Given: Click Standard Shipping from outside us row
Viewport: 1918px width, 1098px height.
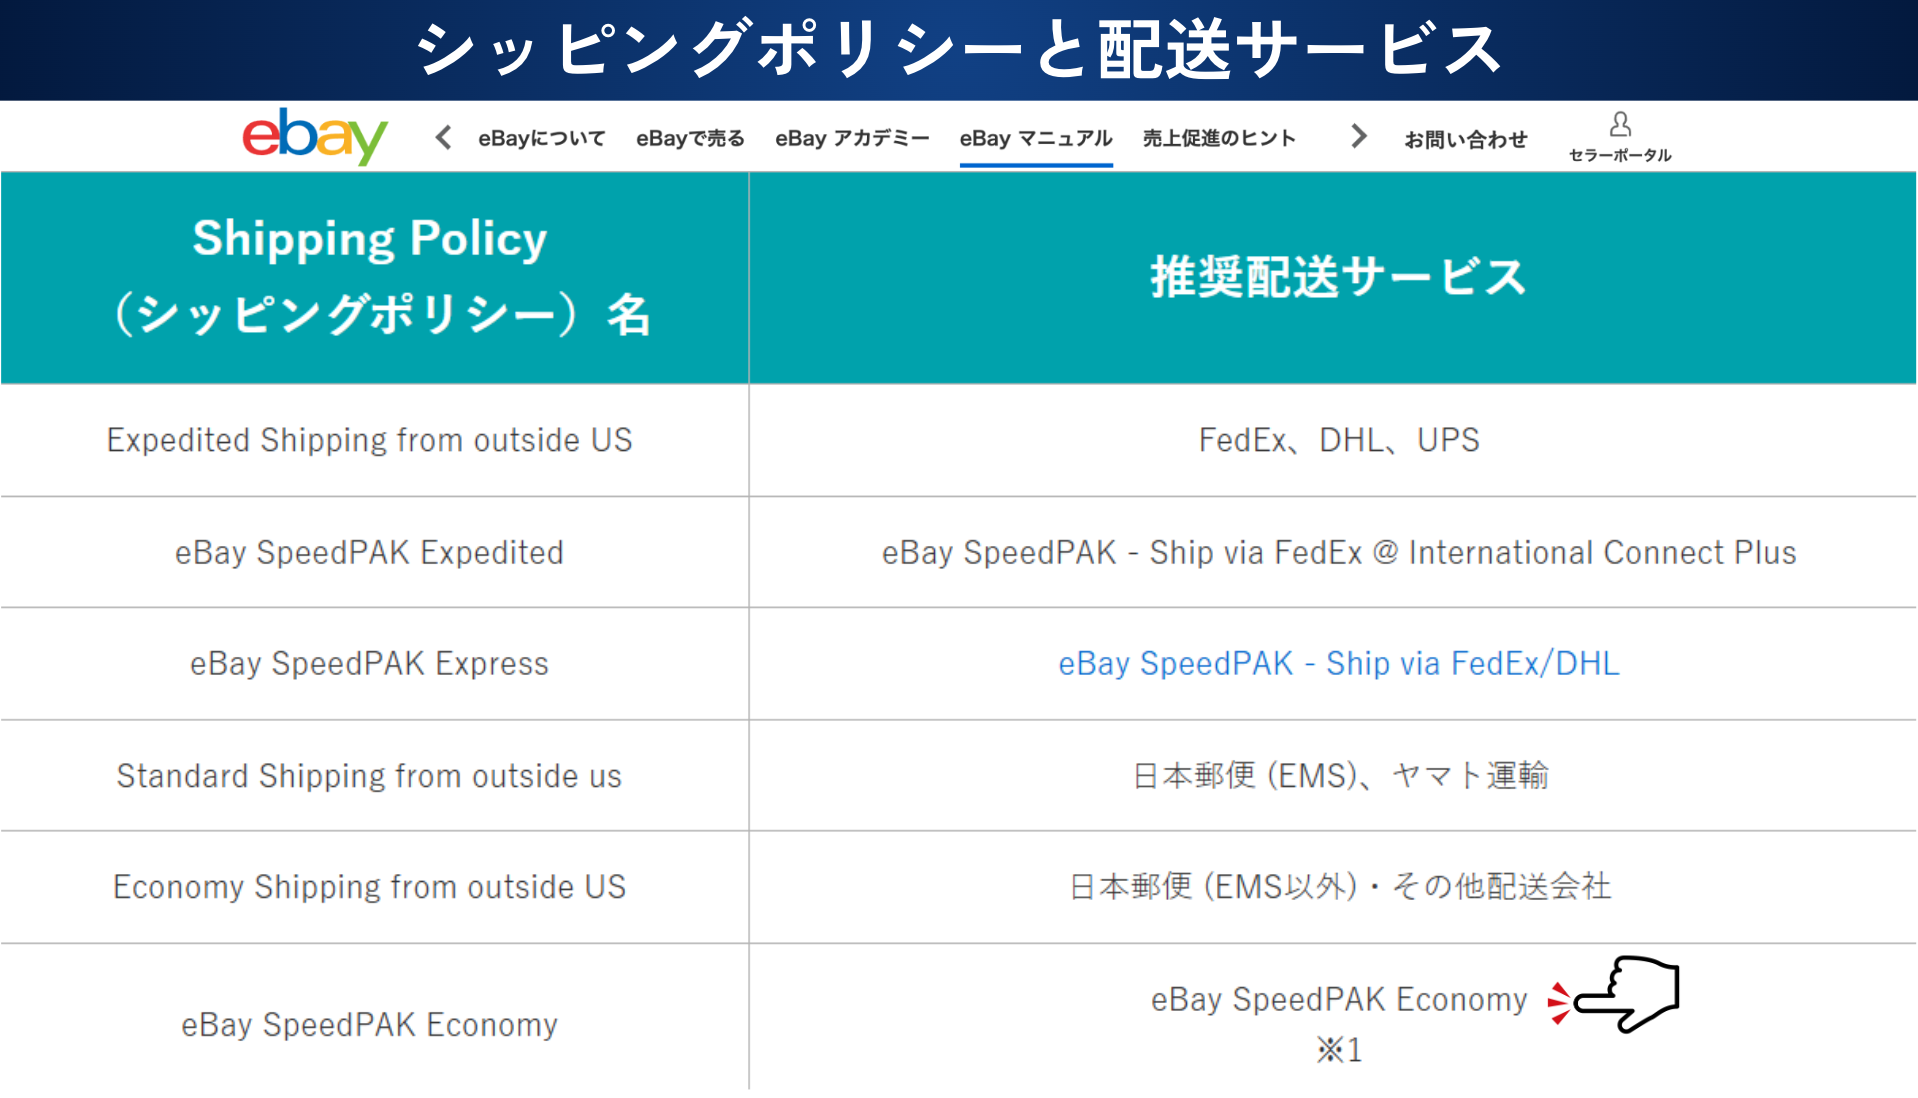Looking at the screenshot, I should tap(369, 776).
